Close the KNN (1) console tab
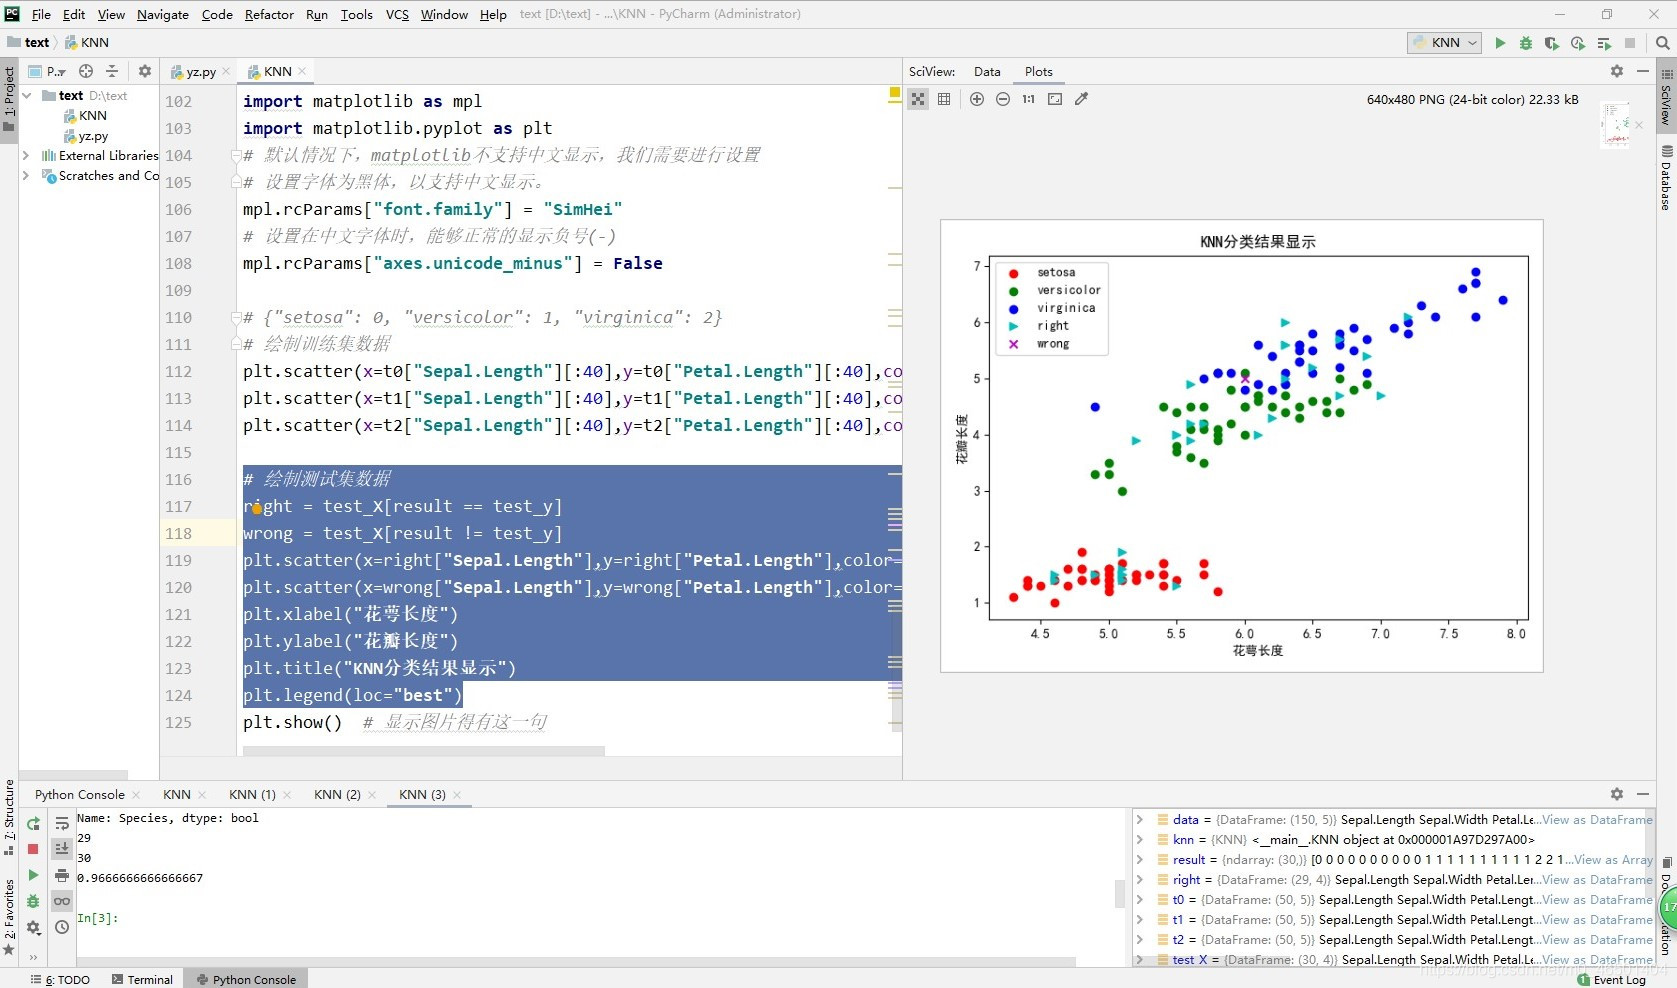This screenshot has height=988, width=1677. (287, 795)
